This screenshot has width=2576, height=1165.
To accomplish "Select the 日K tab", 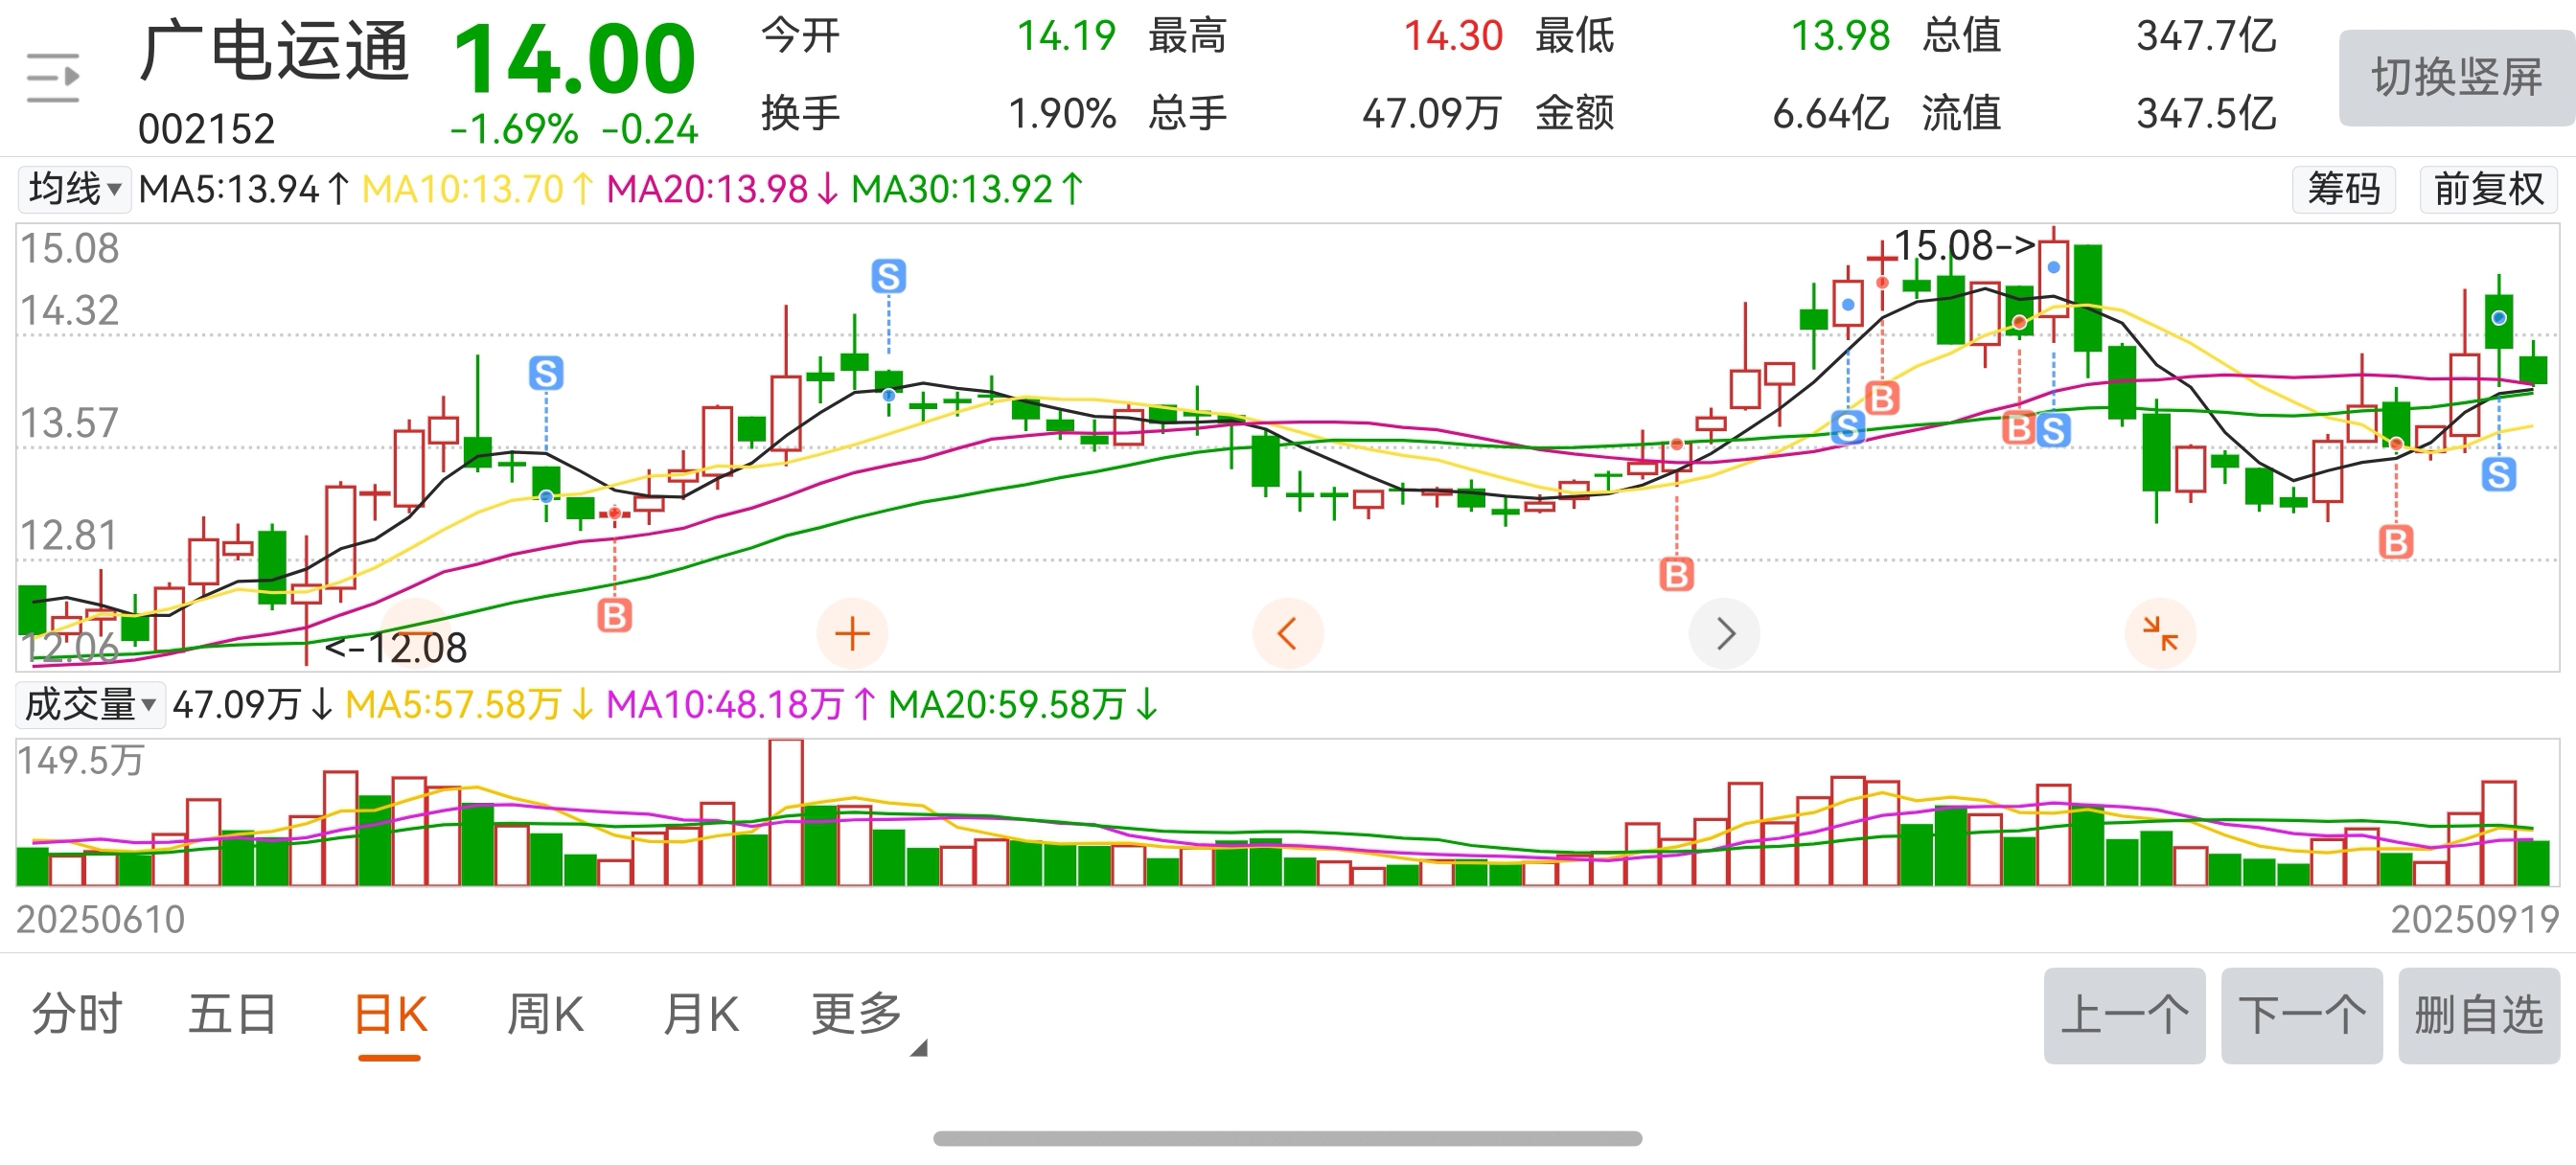I will point(390,1016).
